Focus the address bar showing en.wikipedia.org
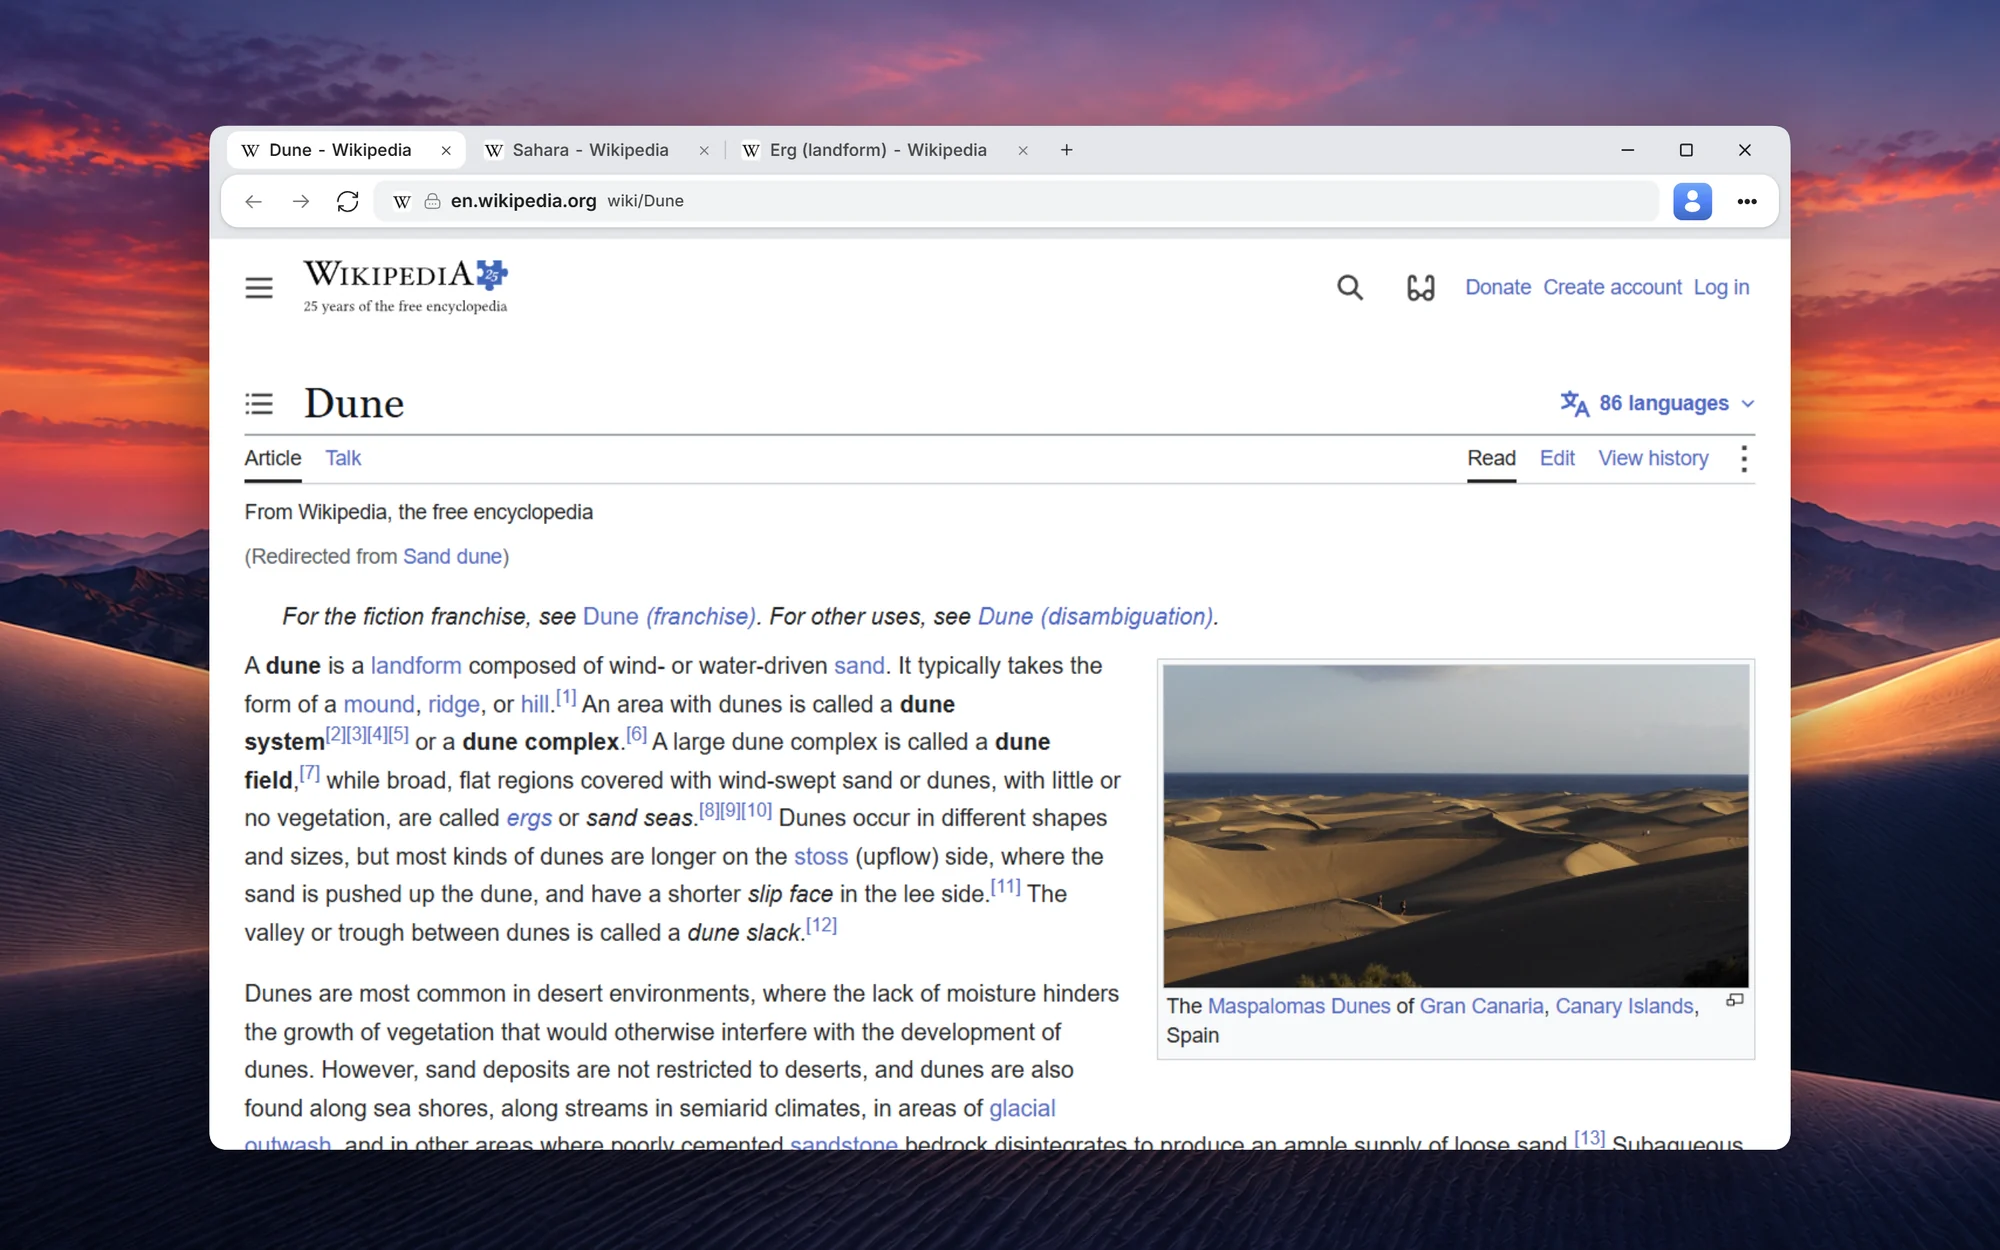Image resolution: width=2000 pixels, height=1250 pixels. pyautogui.click(x=1016, y=202)
